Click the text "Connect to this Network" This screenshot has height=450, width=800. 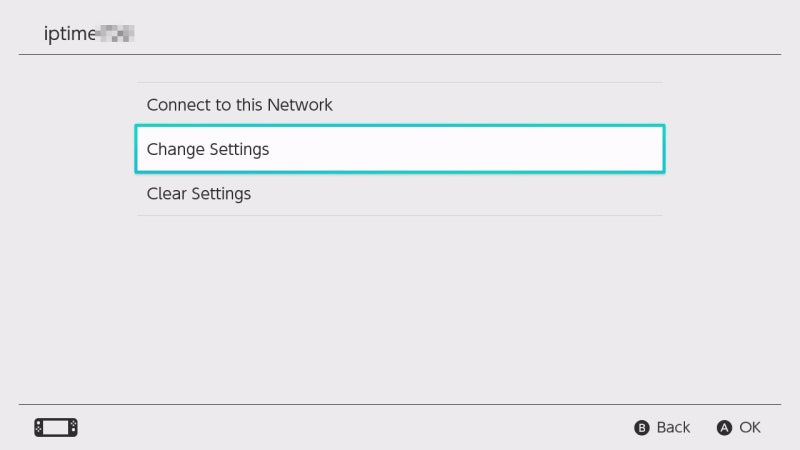(x=239, y=105)
